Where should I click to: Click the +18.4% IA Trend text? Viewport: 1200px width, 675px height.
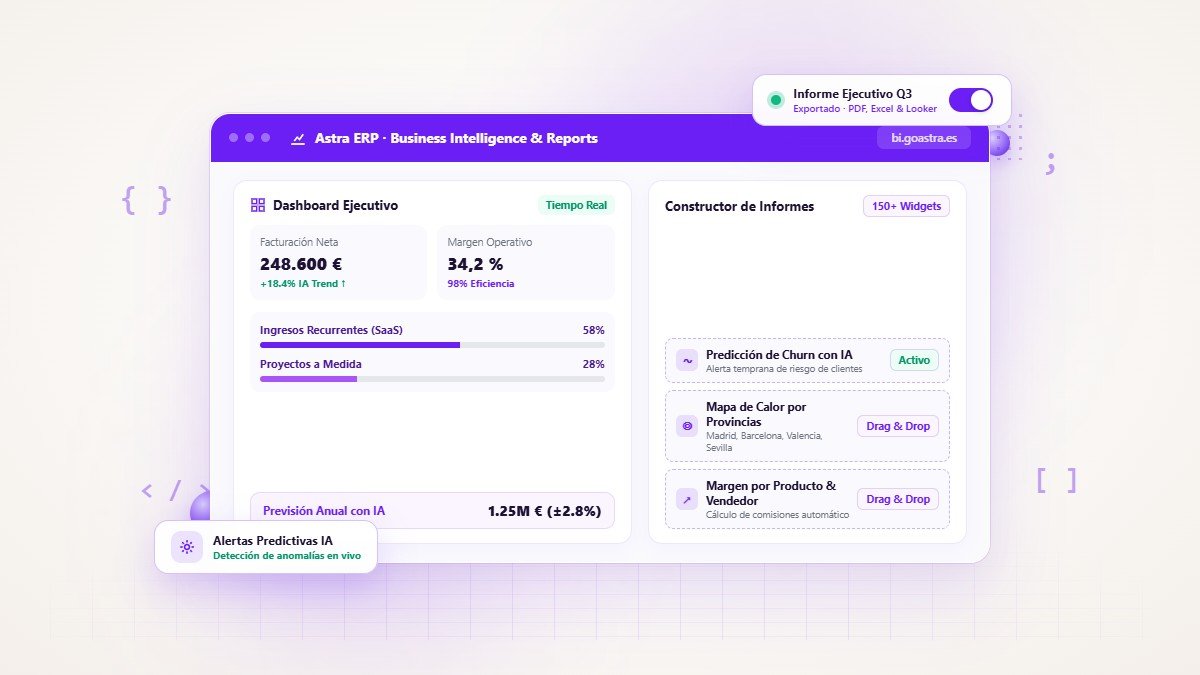(303, 284)
